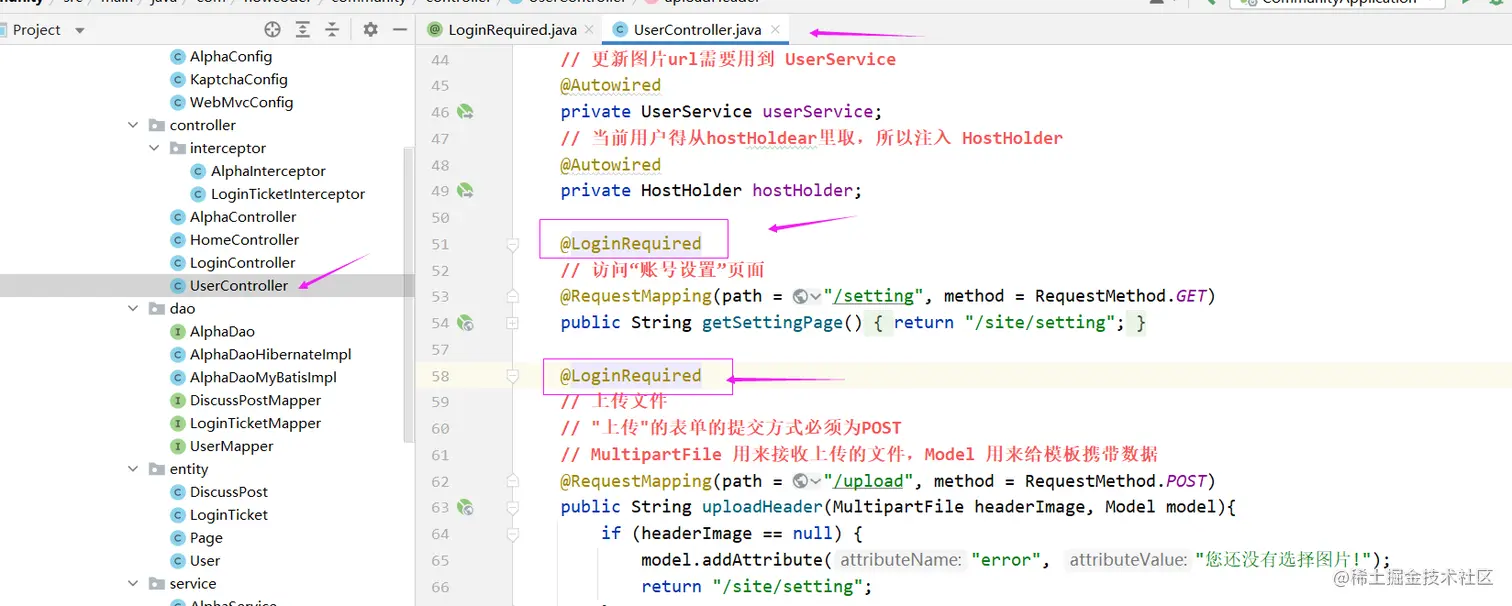Click userService field on line 46
1512x606 pixels.
click(817, 112)
